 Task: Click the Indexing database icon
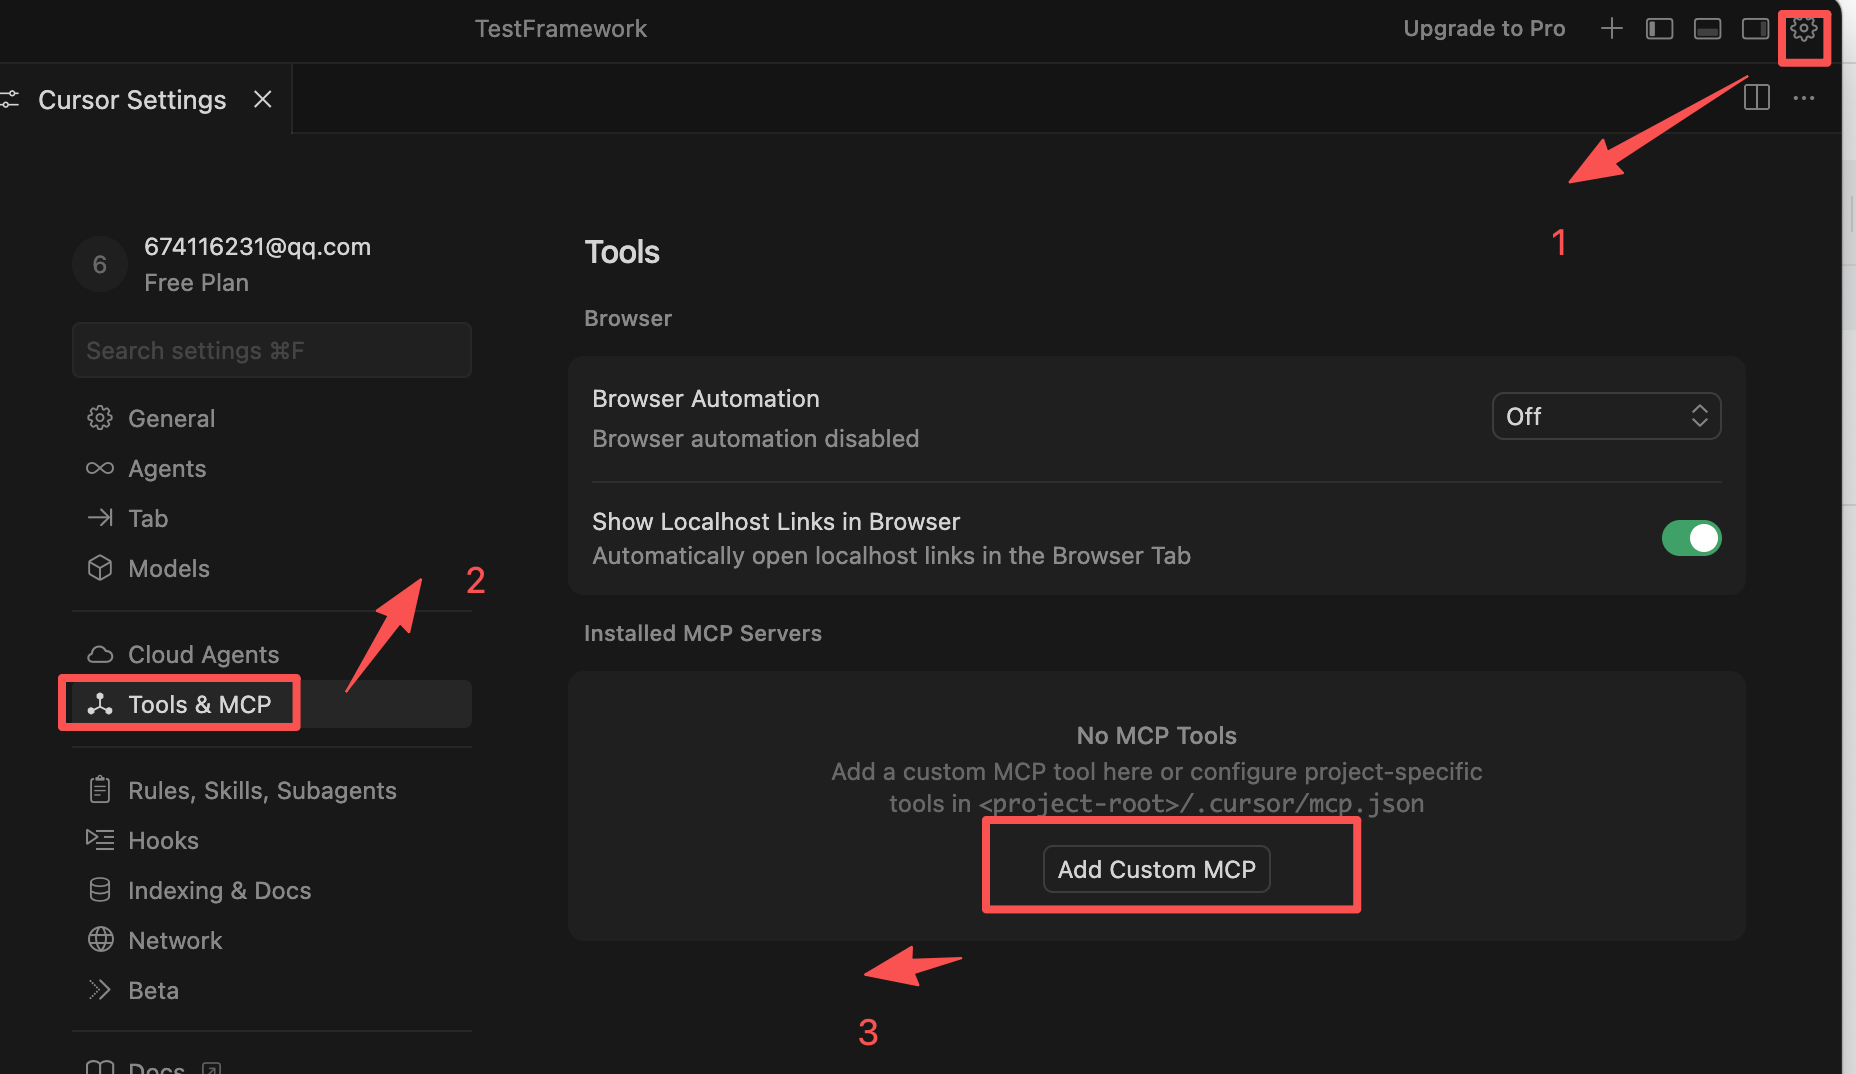(x=100, y=890)
